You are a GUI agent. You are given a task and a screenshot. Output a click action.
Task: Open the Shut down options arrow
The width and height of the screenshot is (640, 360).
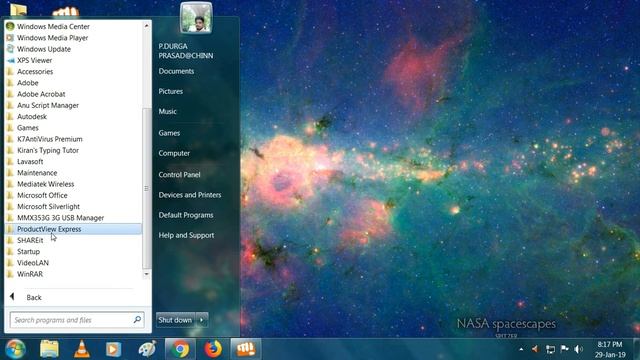pyautogui.click(x=202, y=320)
